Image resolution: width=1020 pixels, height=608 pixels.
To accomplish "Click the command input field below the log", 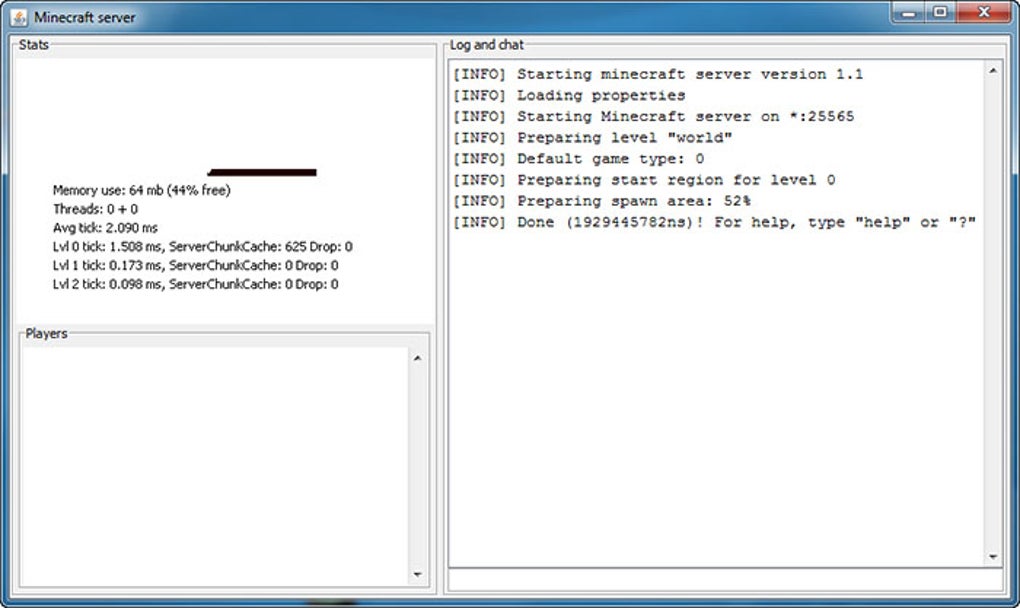I will 725,579.
